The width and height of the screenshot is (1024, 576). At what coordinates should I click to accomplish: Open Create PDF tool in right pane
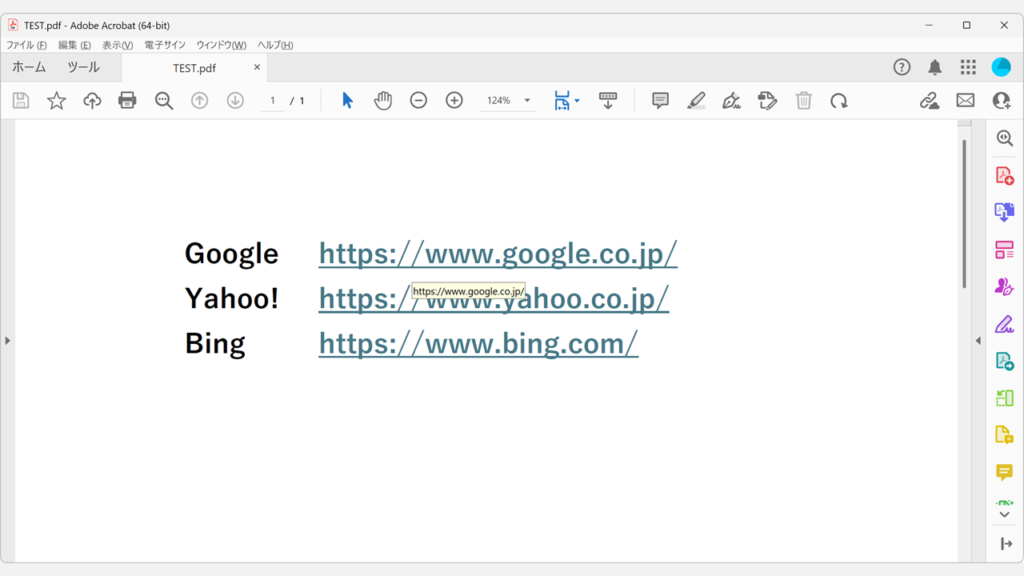click(x=1004, y=176)
